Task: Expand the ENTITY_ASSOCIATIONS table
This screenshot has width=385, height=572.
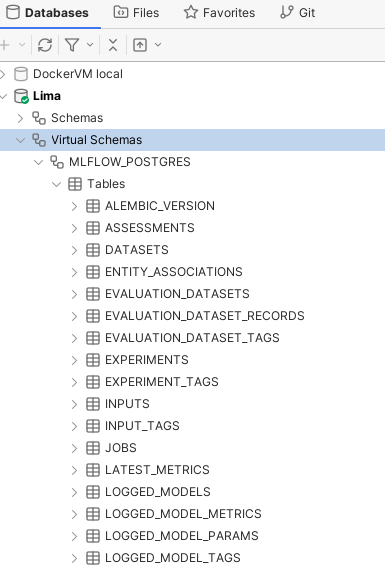Action: [x=74, y=273]
